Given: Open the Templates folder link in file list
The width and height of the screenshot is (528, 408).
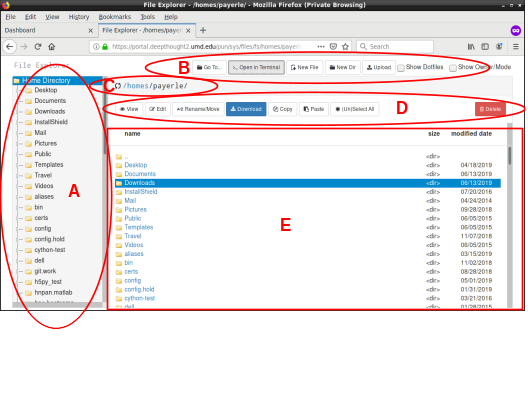Looking at the screenshot, I should (139, 227).
